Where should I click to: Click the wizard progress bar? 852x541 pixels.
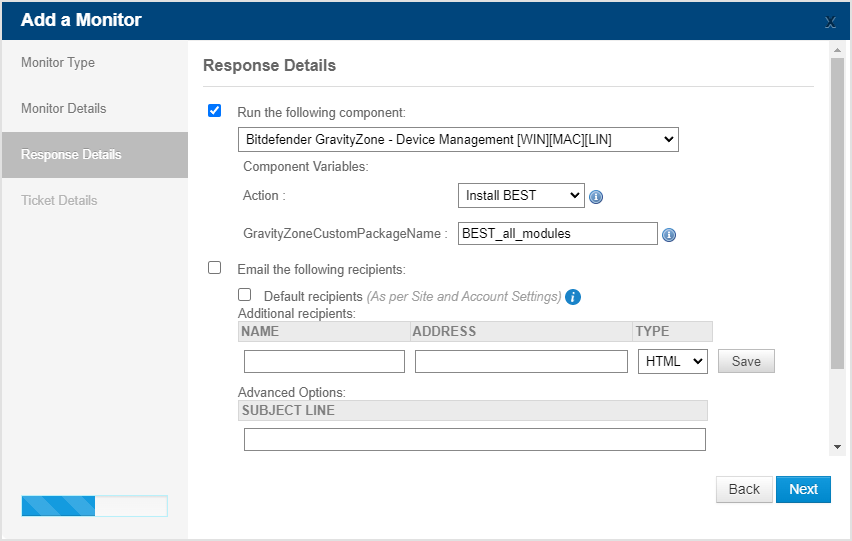95,506
